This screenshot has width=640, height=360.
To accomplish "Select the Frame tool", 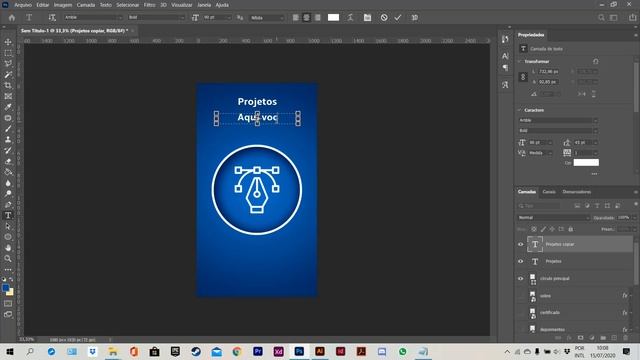I will click(x=8, y=96).
